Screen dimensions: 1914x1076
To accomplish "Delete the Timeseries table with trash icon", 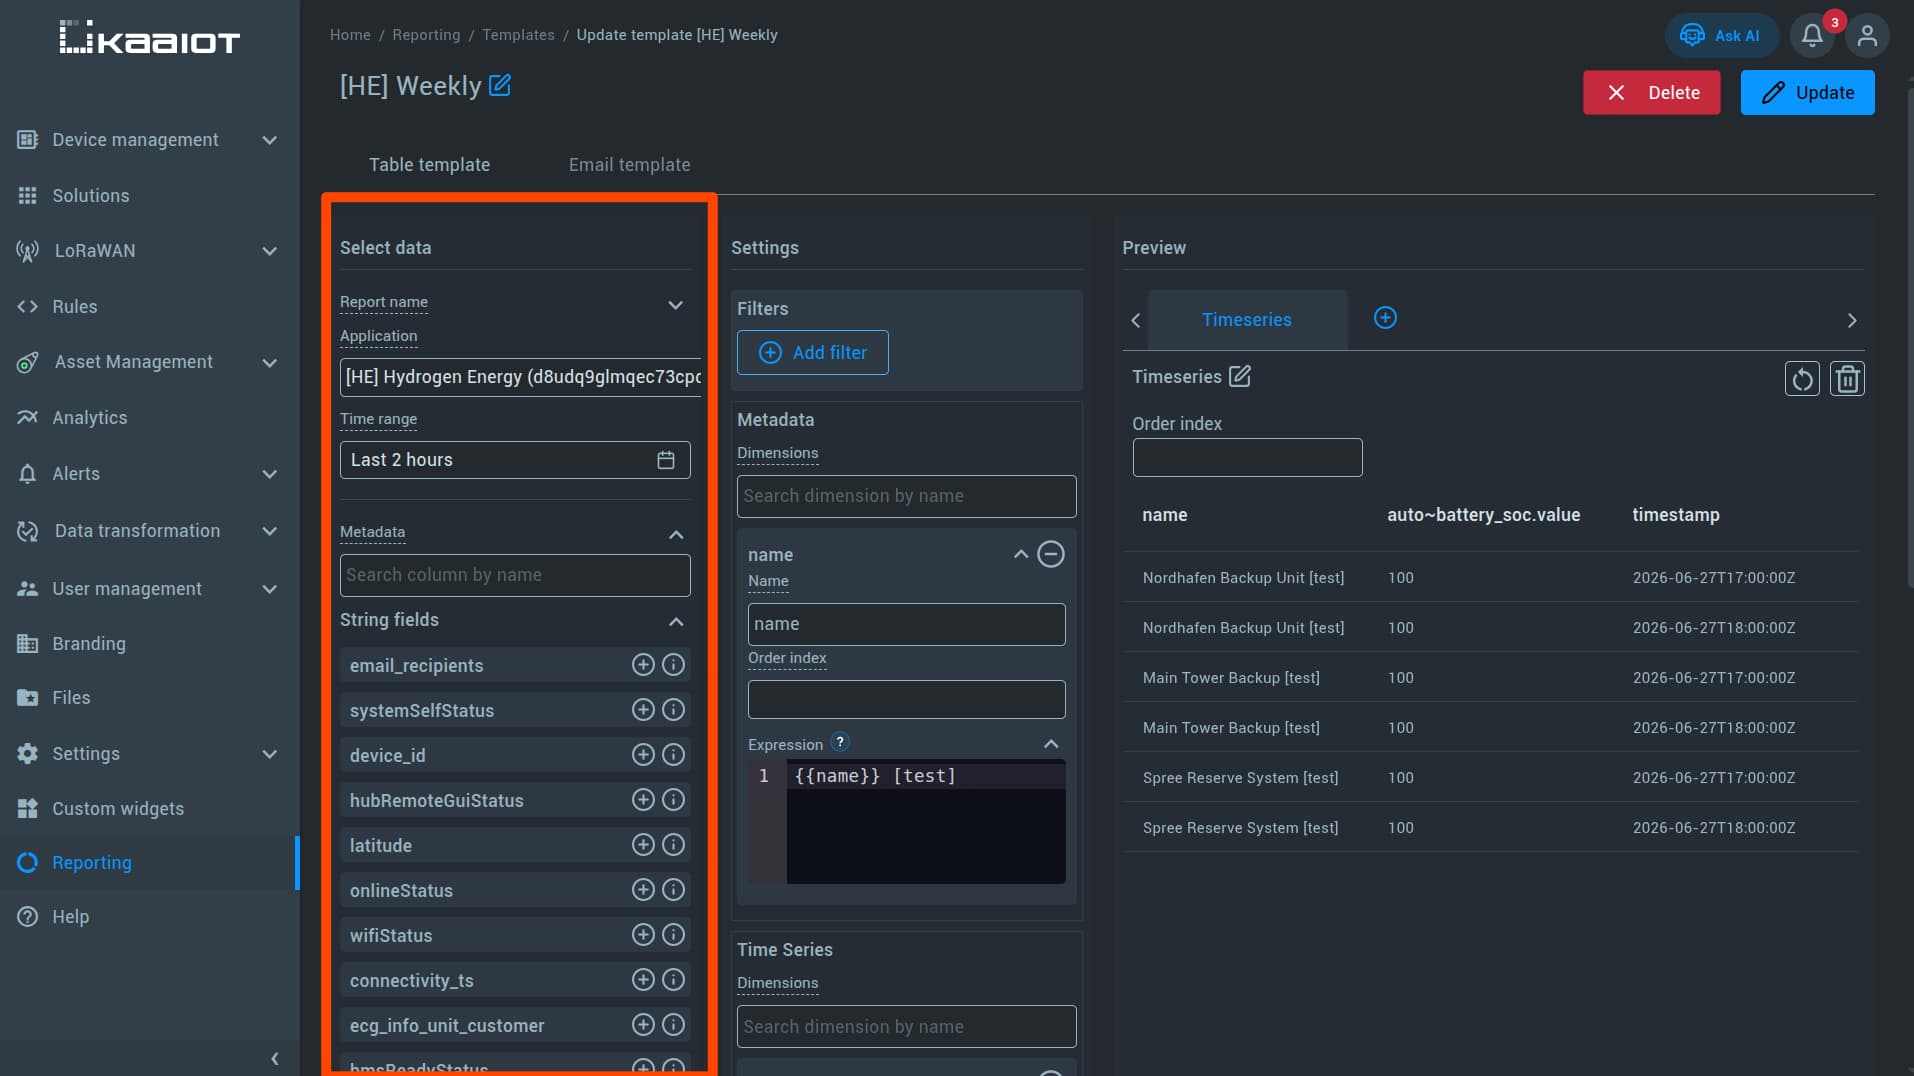I will (x=1847, y=379).
